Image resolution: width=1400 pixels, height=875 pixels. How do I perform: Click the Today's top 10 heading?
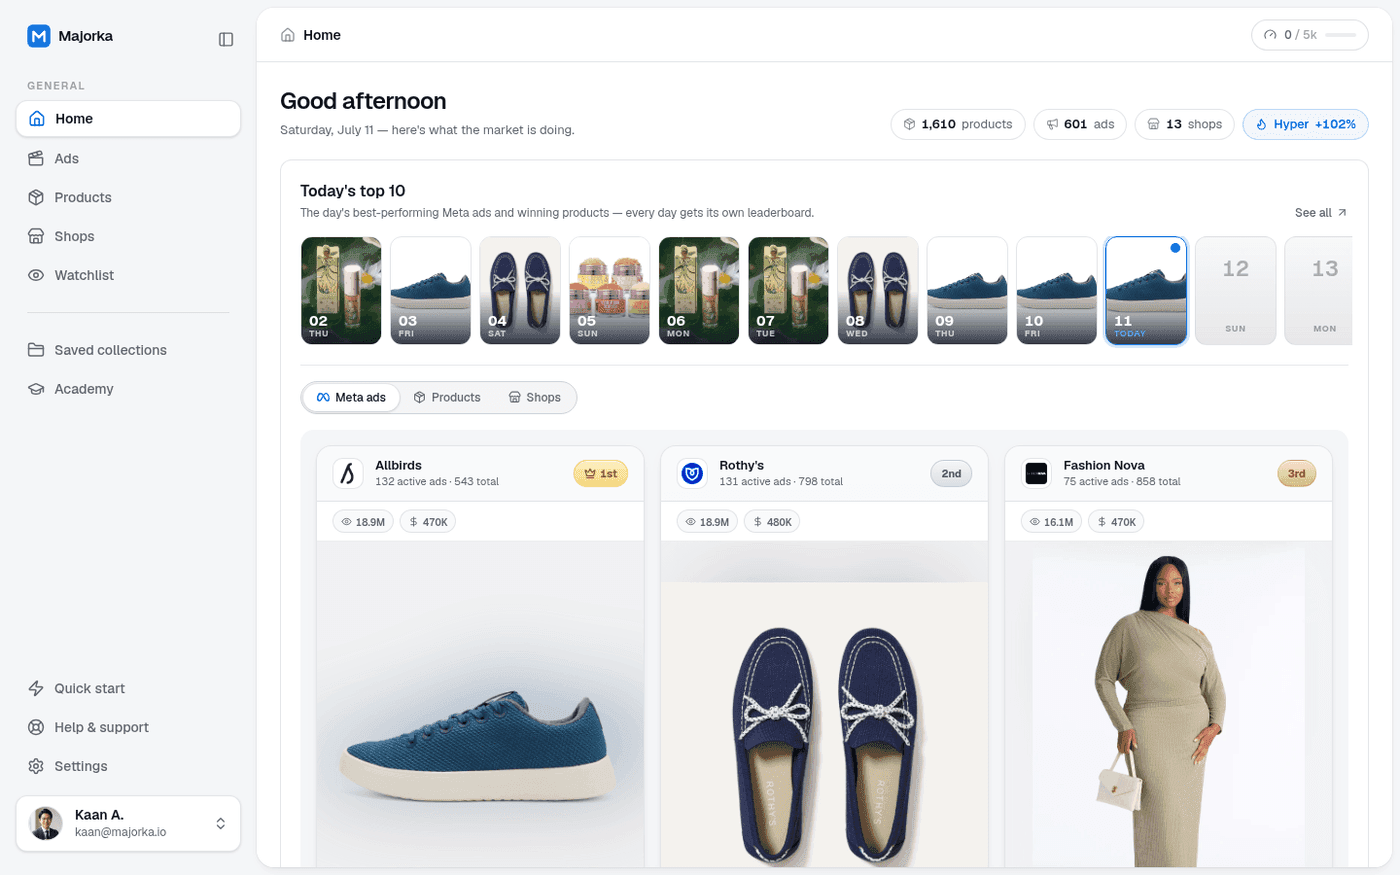pos(353,191)
